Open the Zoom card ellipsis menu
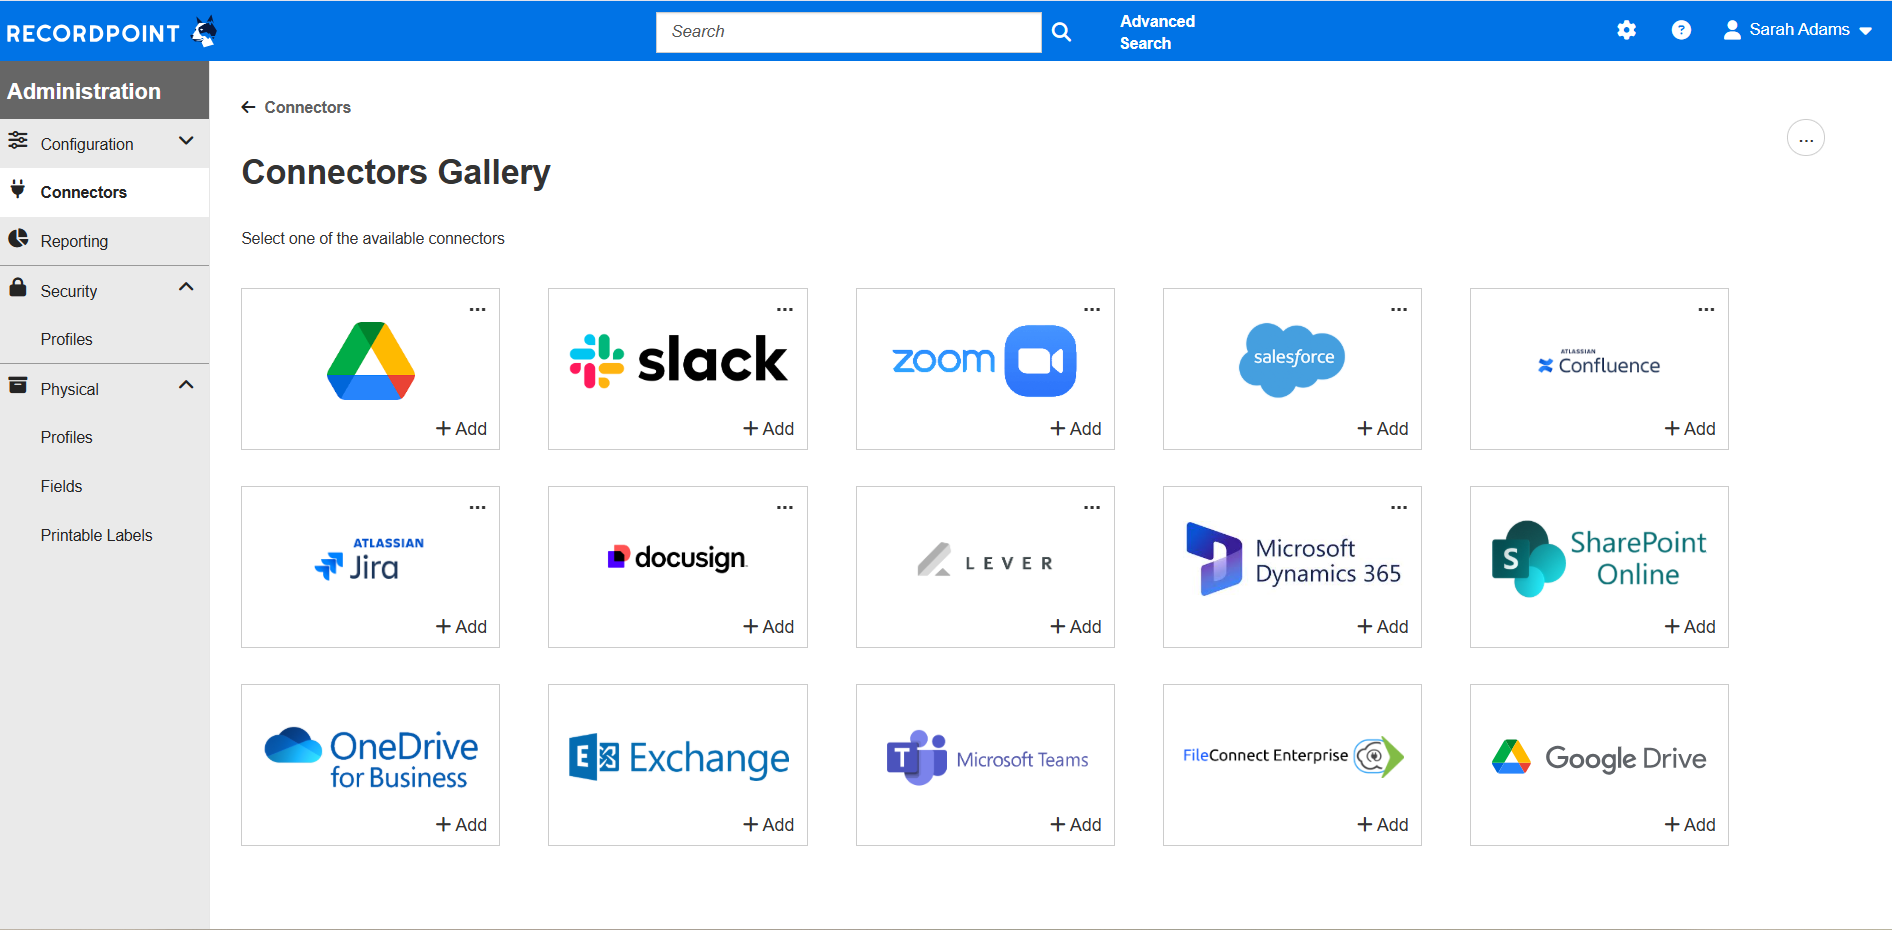 1092,310
